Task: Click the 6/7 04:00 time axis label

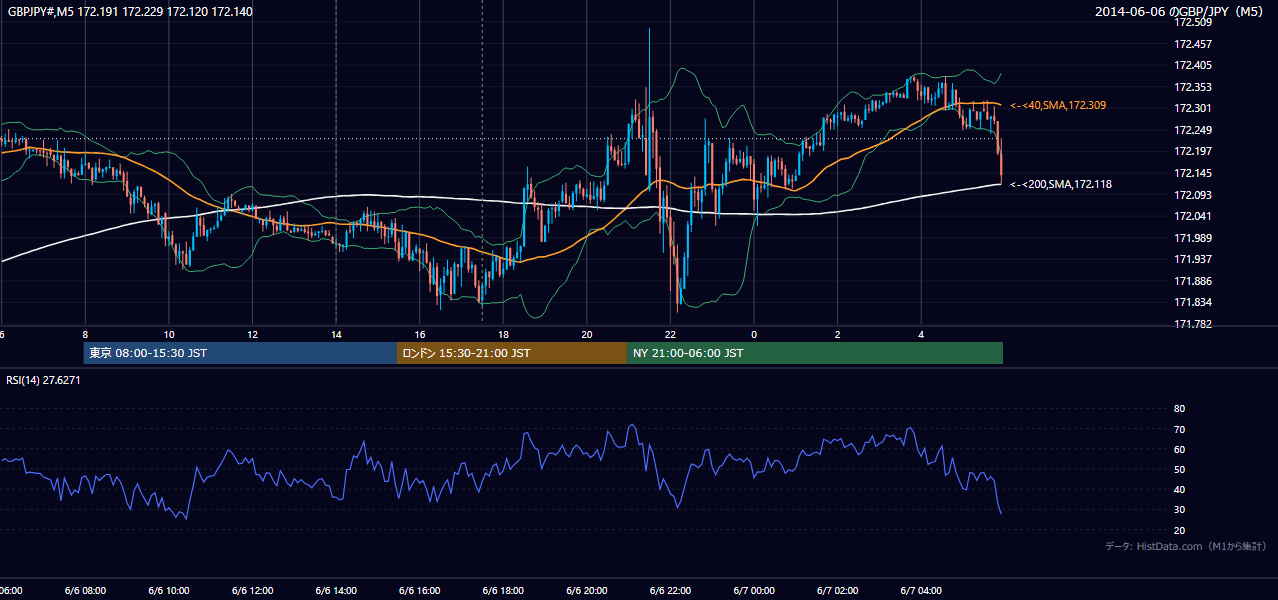Action: 921,590
